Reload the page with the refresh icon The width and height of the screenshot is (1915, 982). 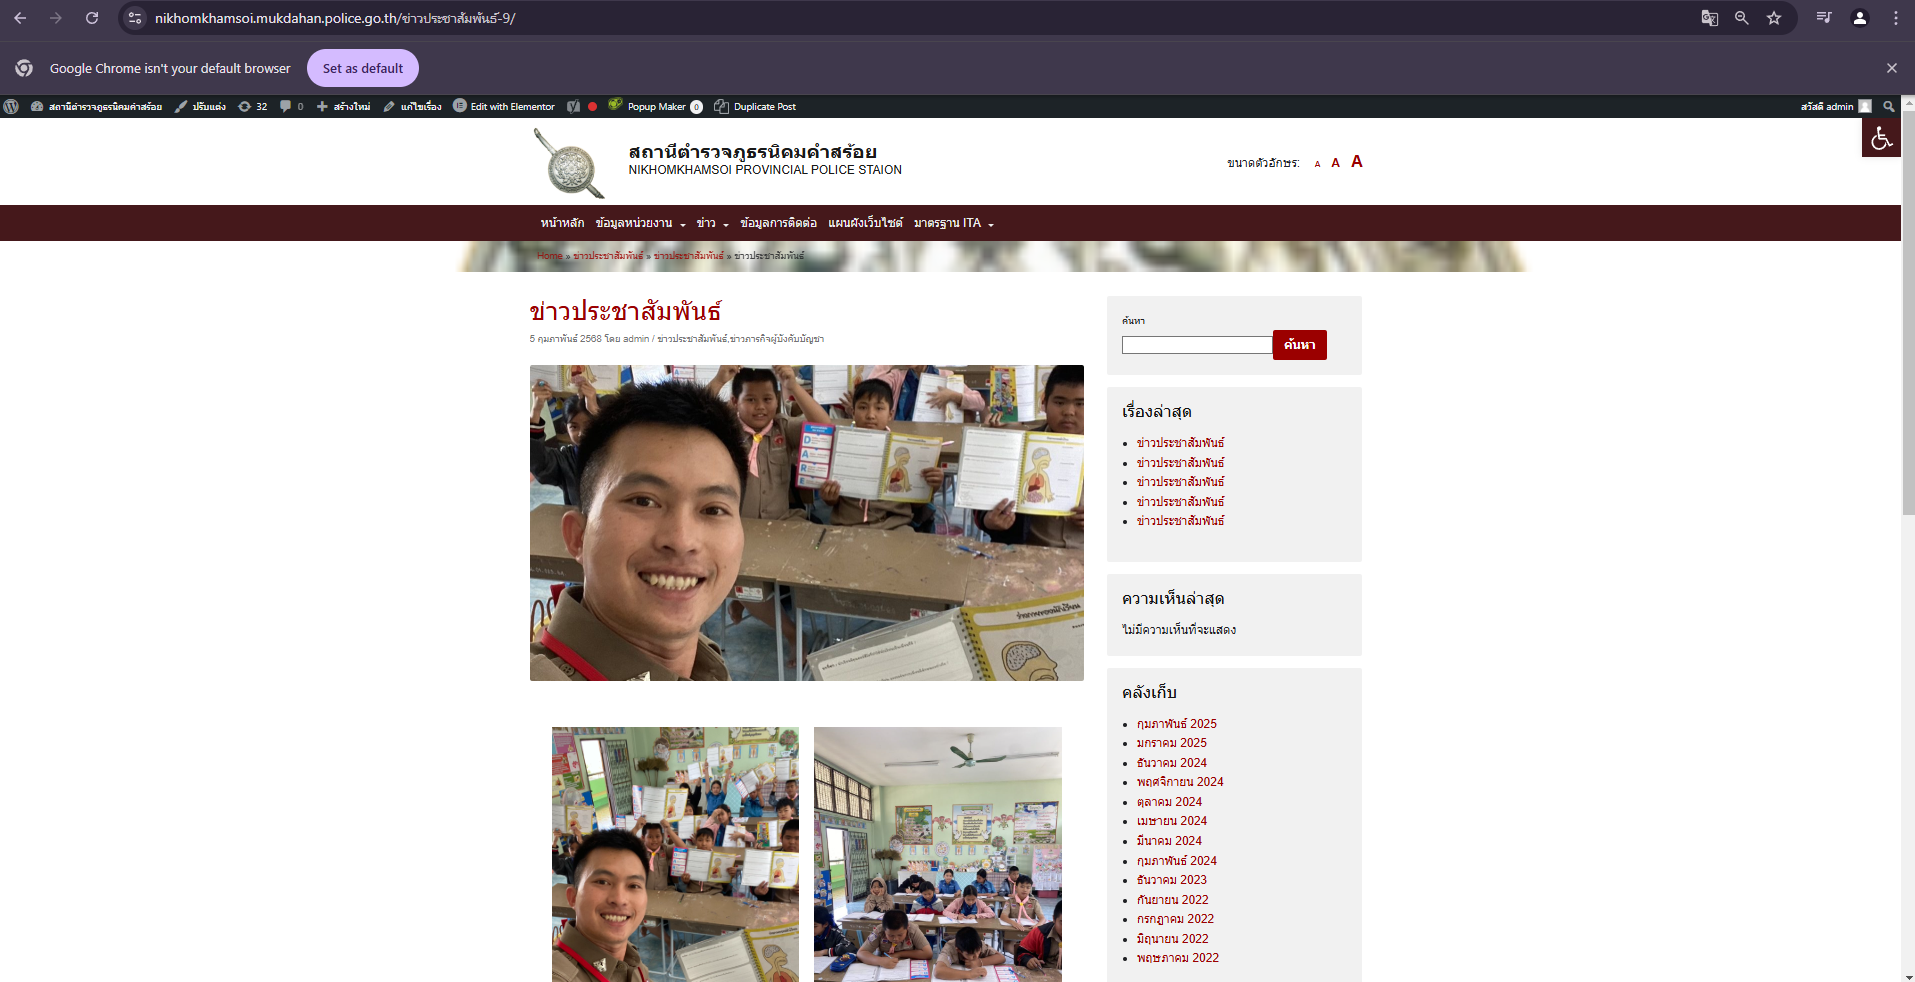pos(92,18)
